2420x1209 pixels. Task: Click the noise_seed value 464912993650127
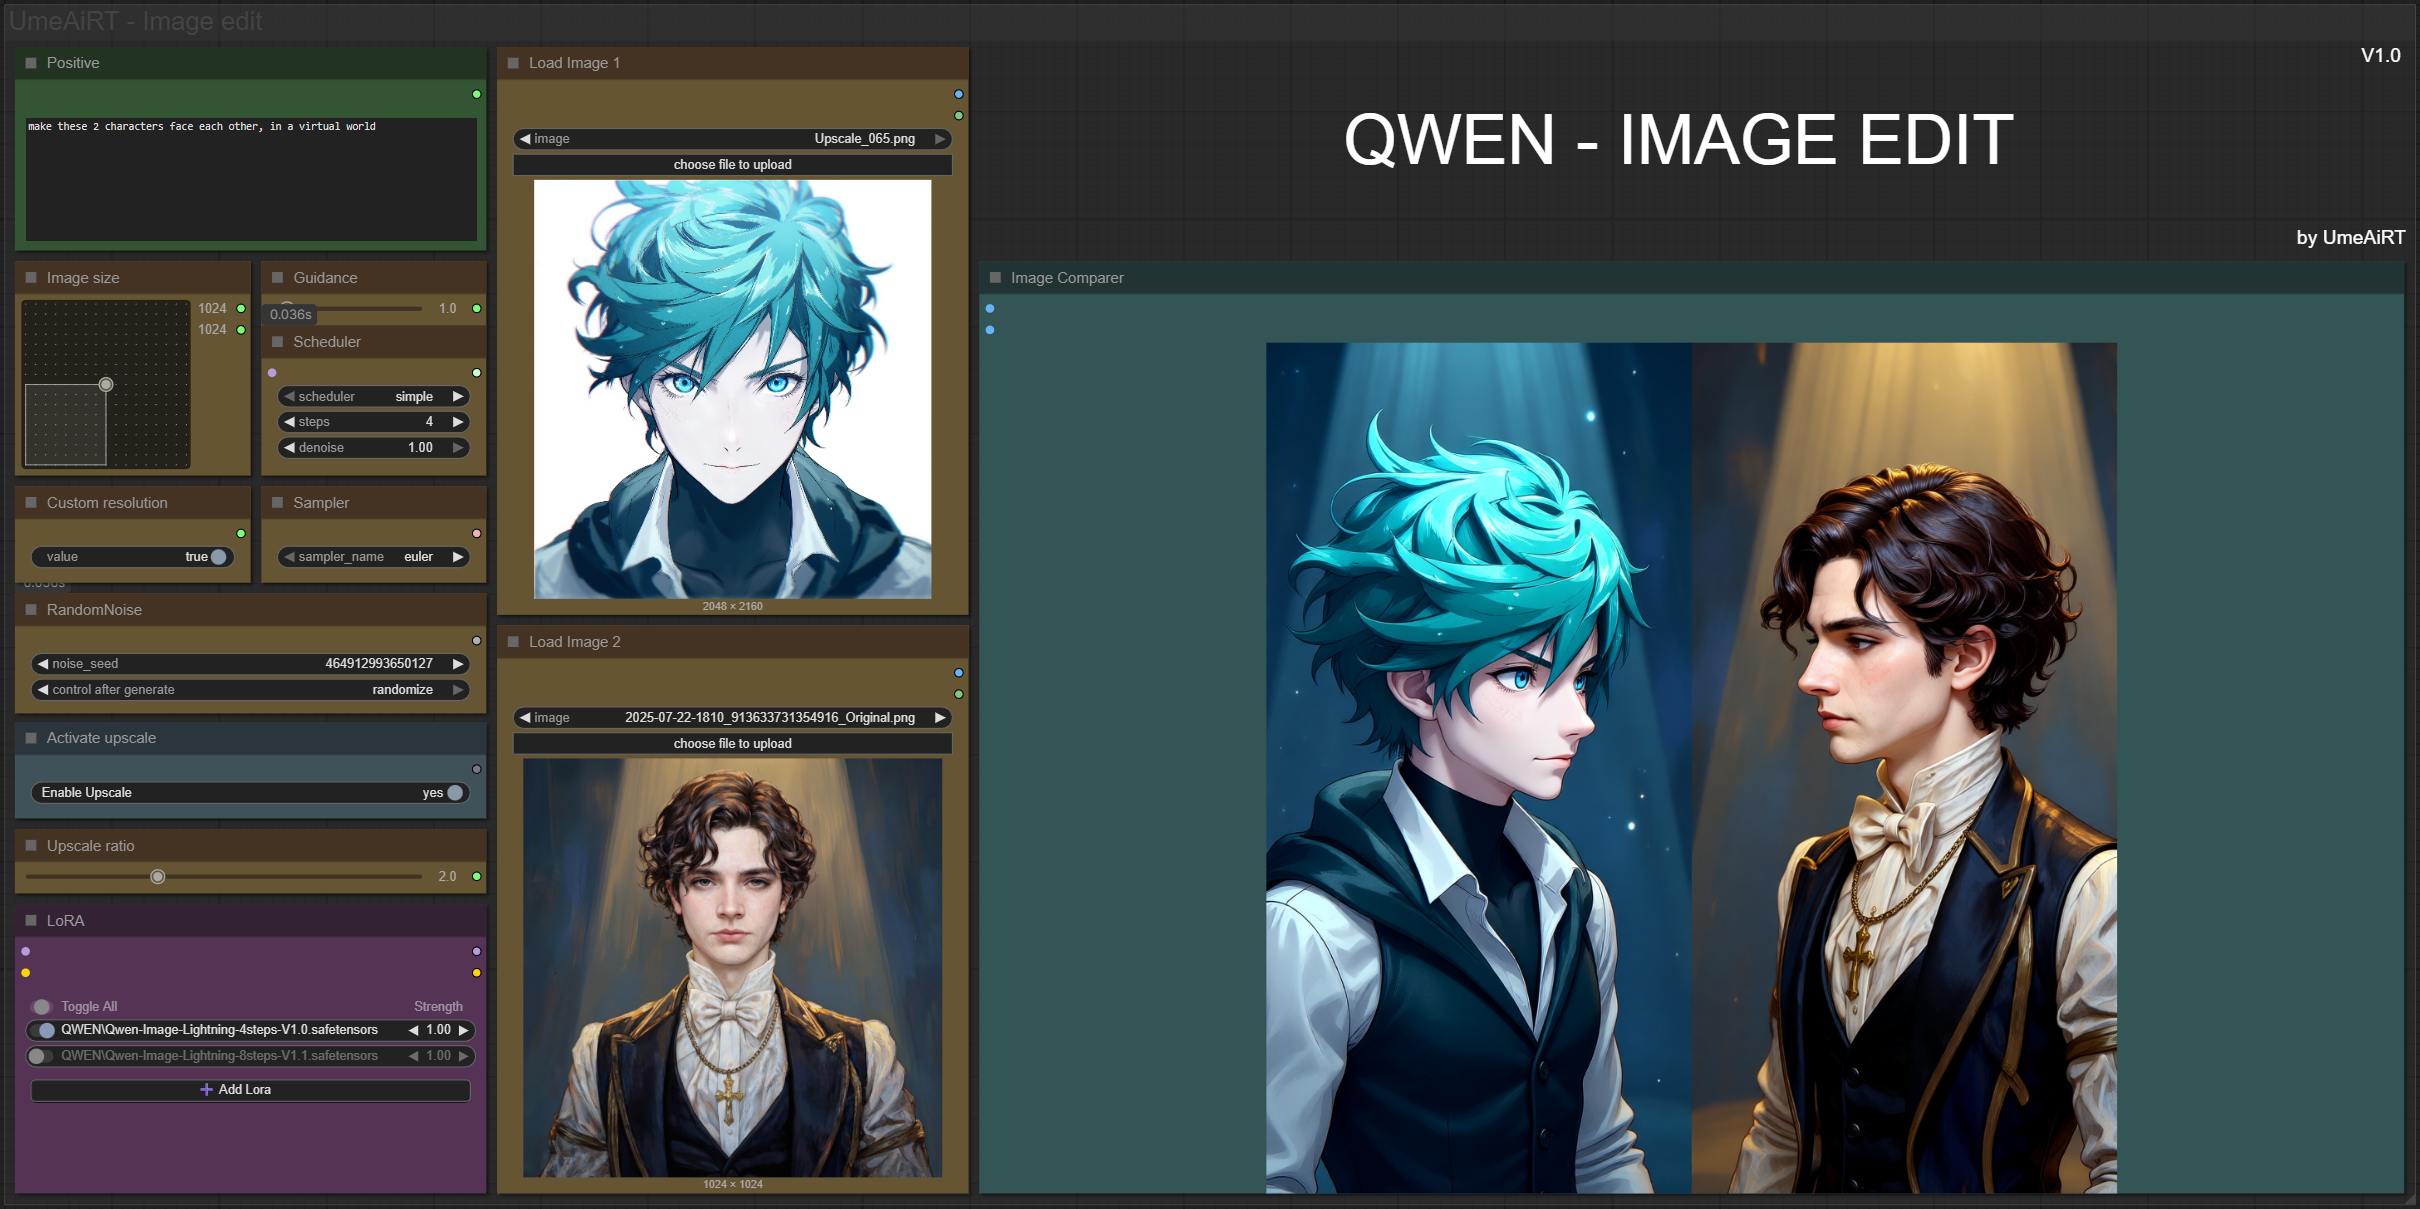point(379,664)
